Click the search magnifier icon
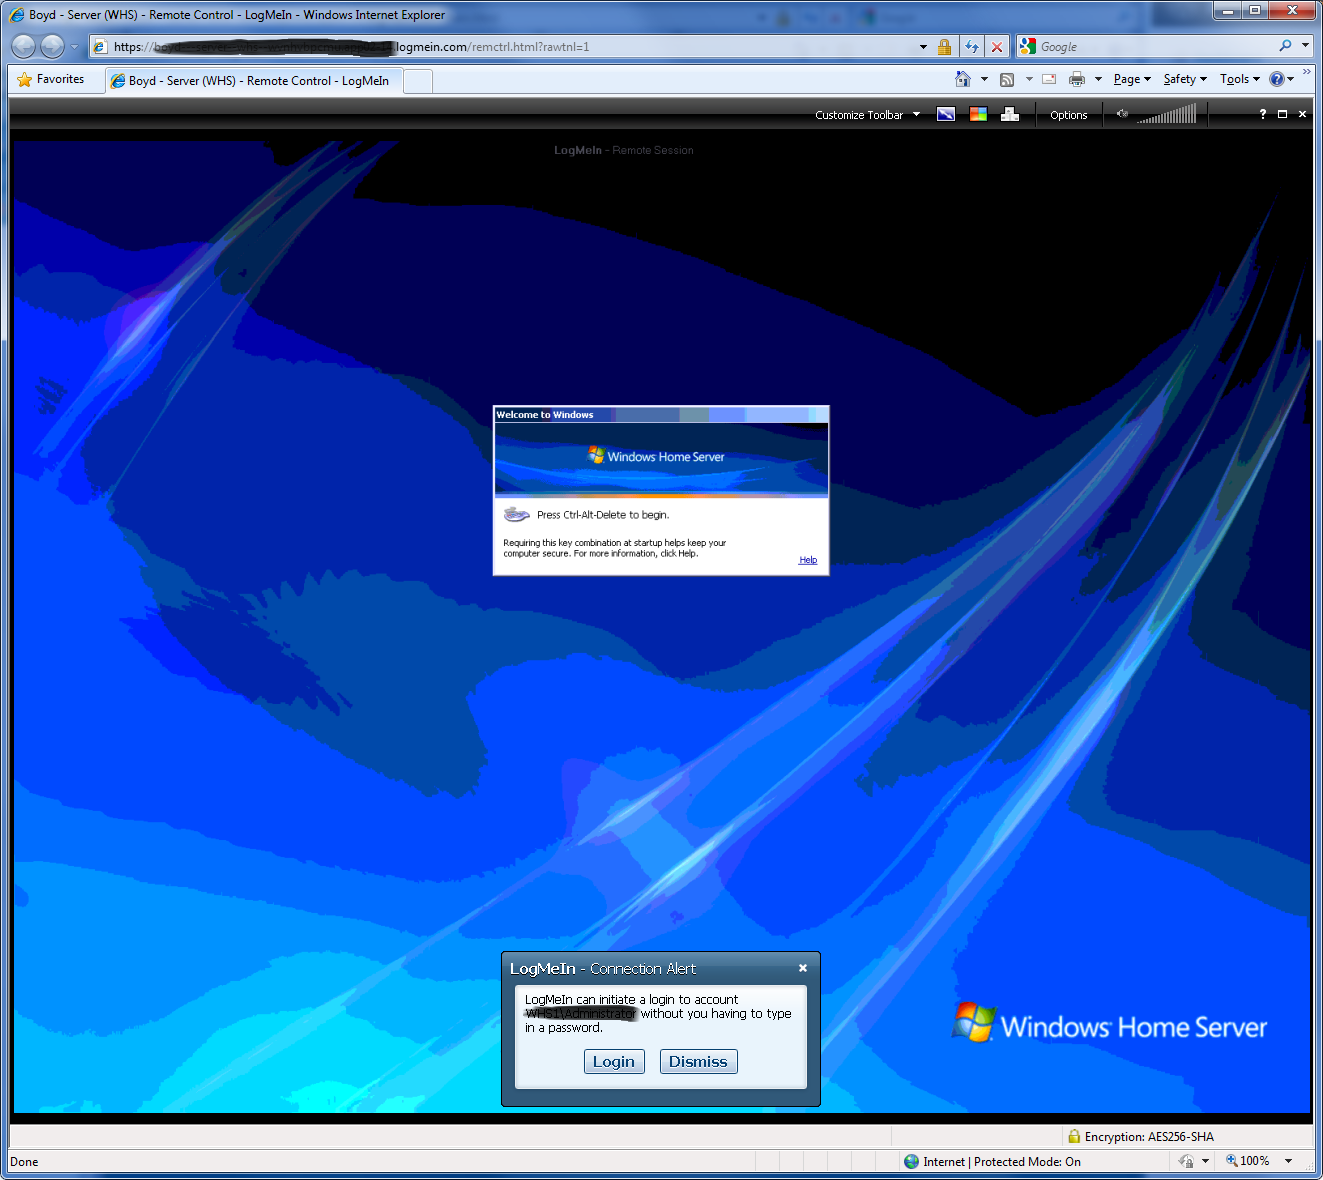Viewport: 1323px width, 1180px height. click(x=1285, y=46)
